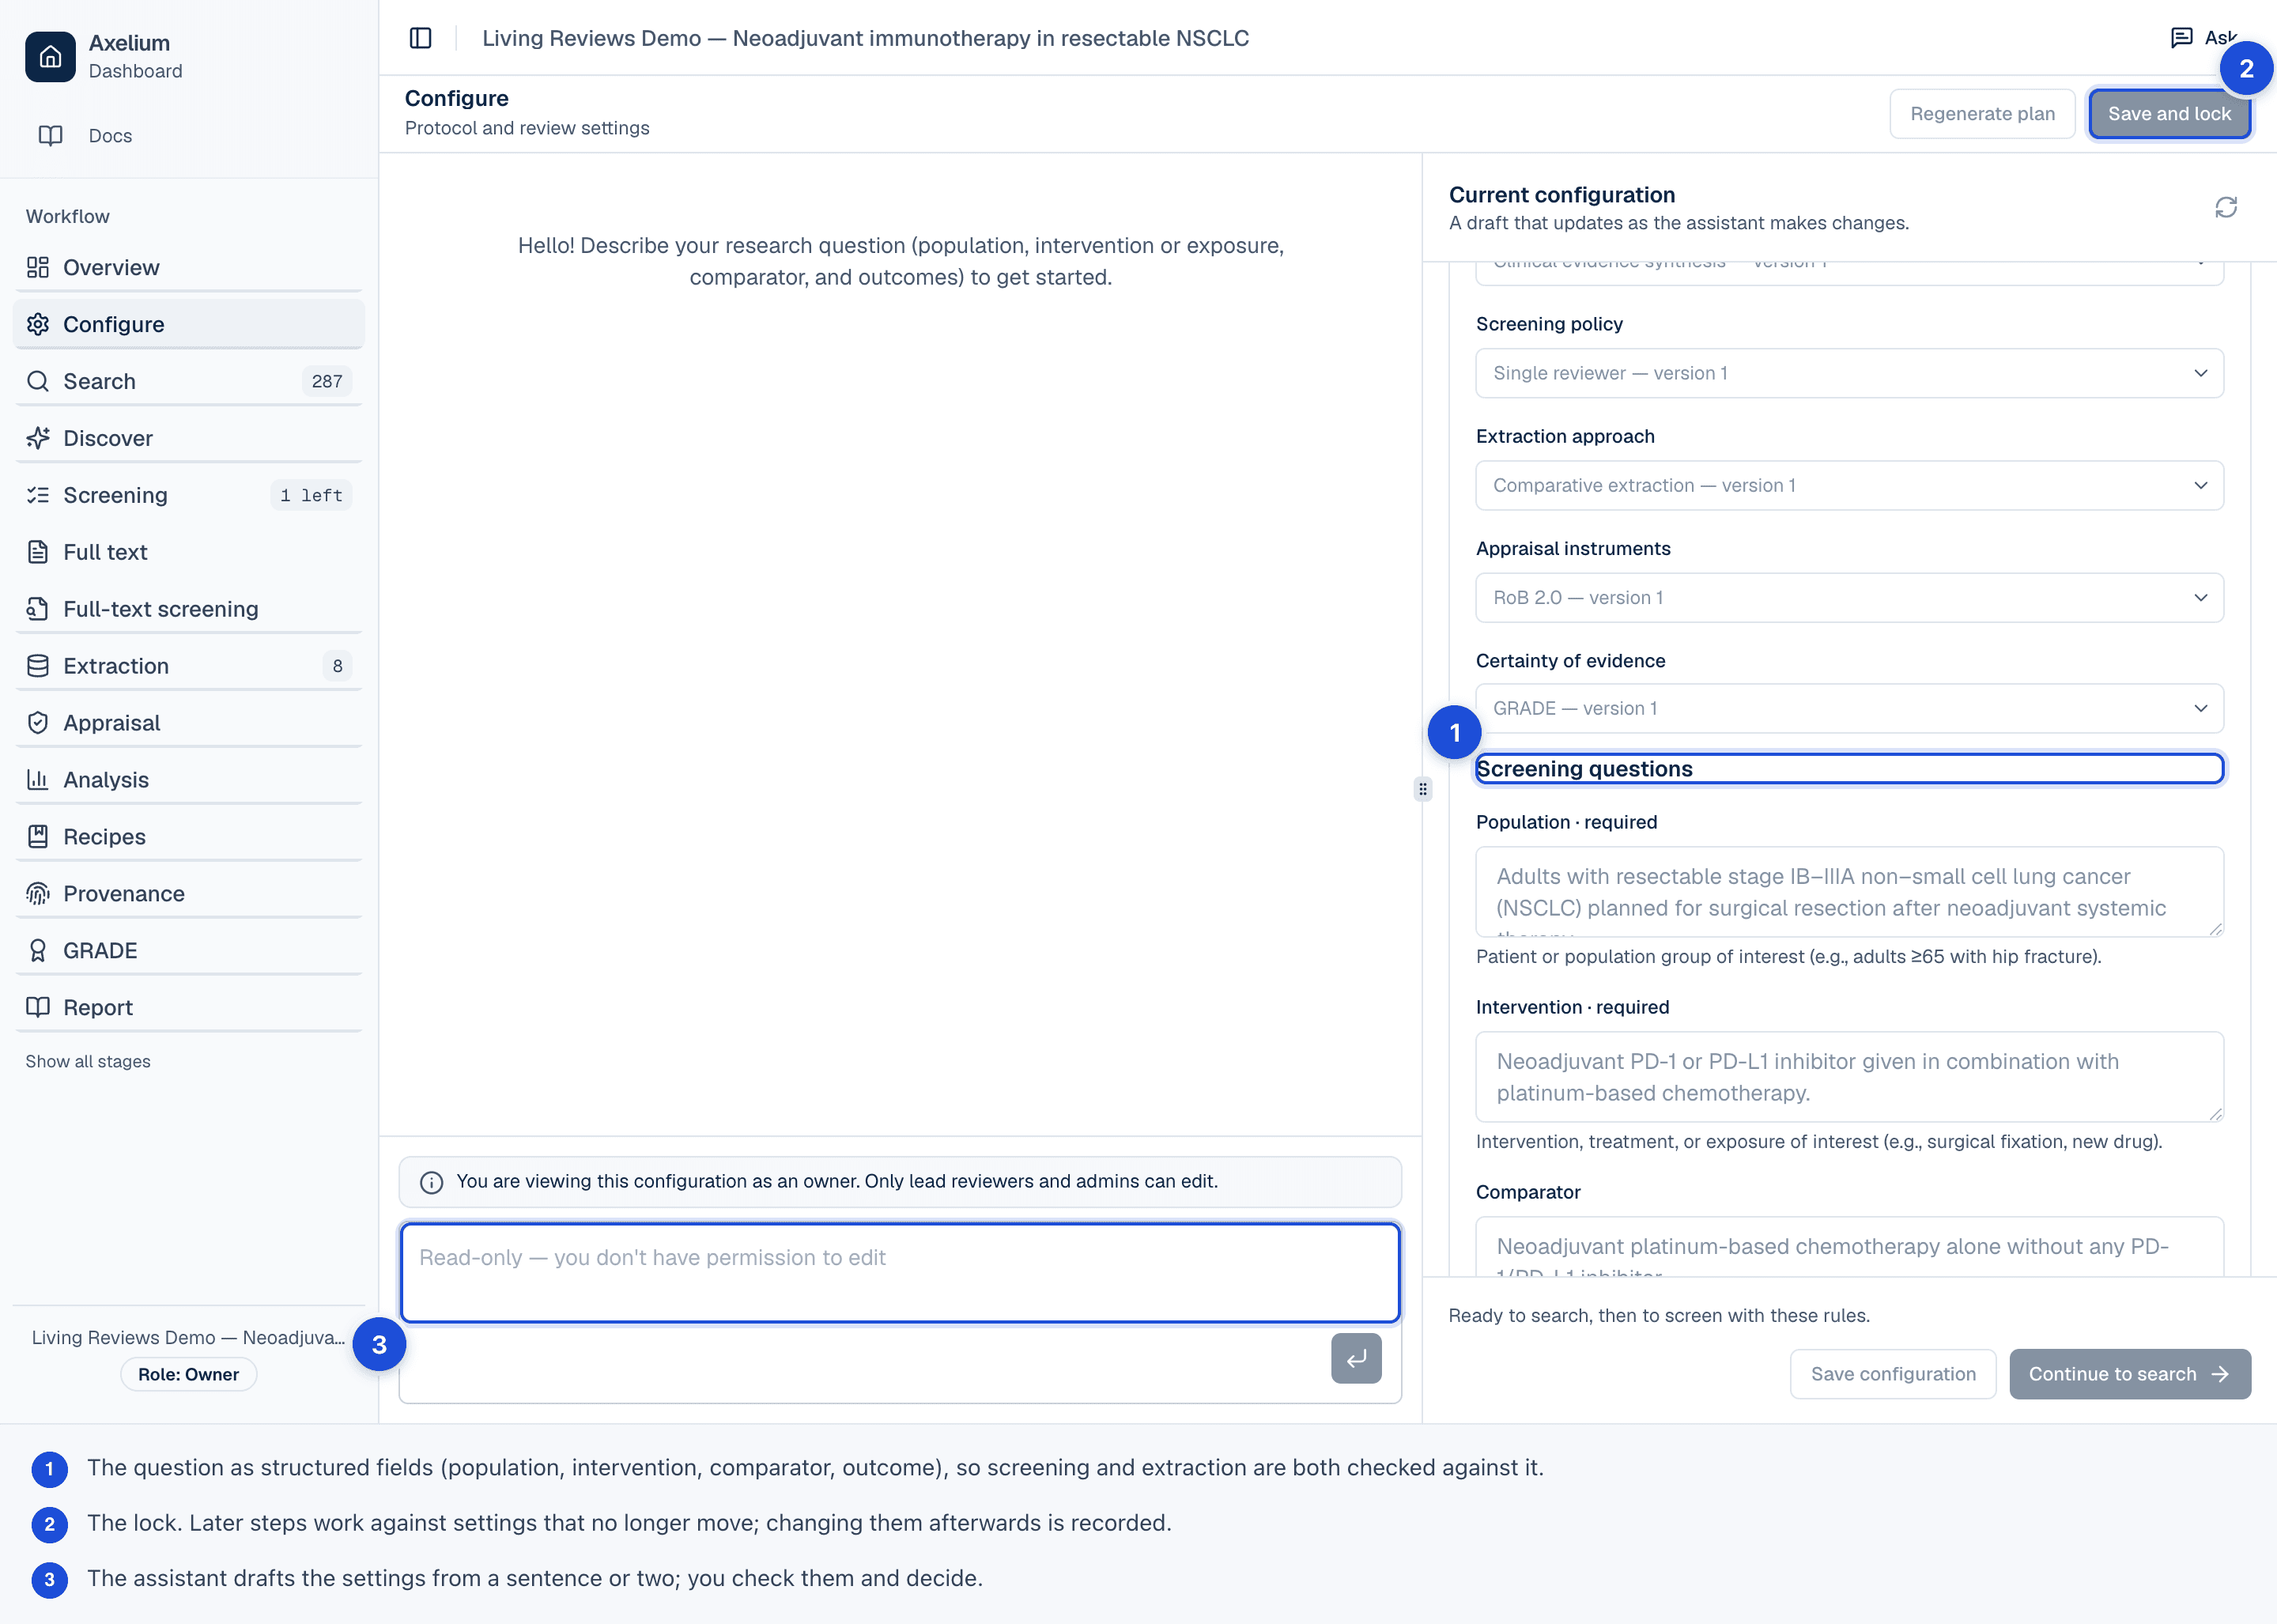Open the Screening policy dropdown

[x=1849, y=373]
